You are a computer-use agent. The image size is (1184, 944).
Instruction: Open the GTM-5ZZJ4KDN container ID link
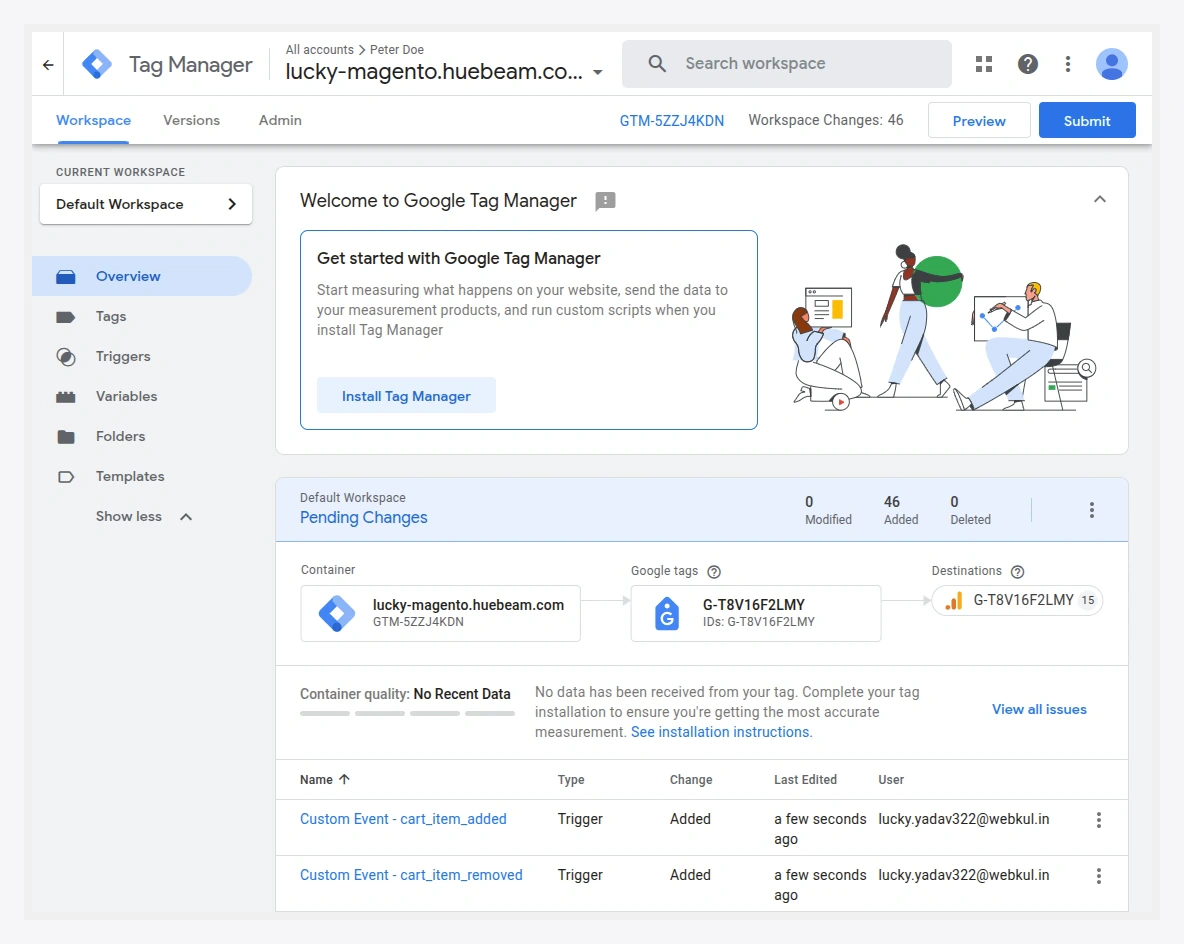pos(671,121)
